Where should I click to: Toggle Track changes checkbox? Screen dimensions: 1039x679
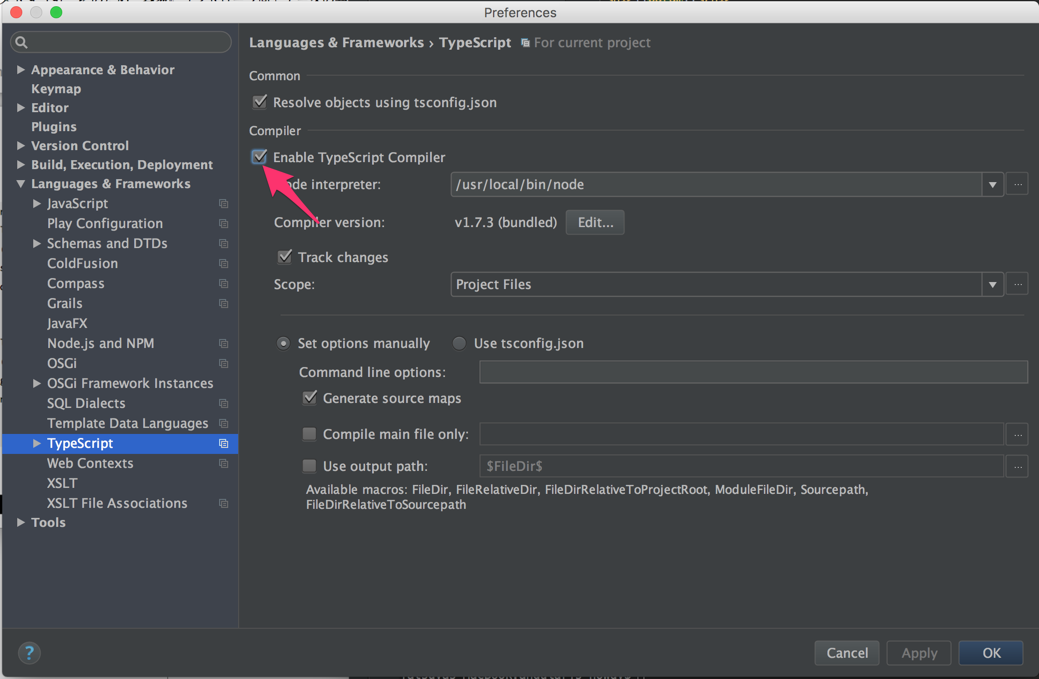coord(284,257)
